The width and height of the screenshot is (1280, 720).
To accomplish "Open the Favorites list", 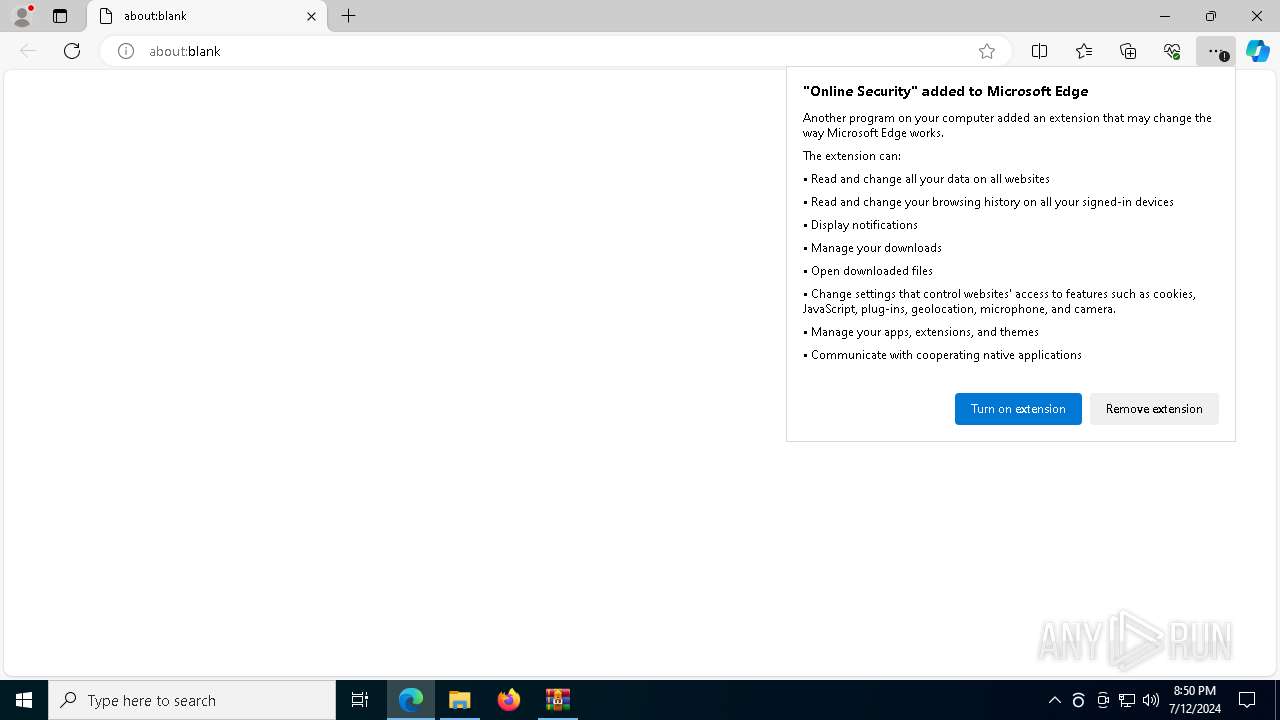I will point(1084,51).
